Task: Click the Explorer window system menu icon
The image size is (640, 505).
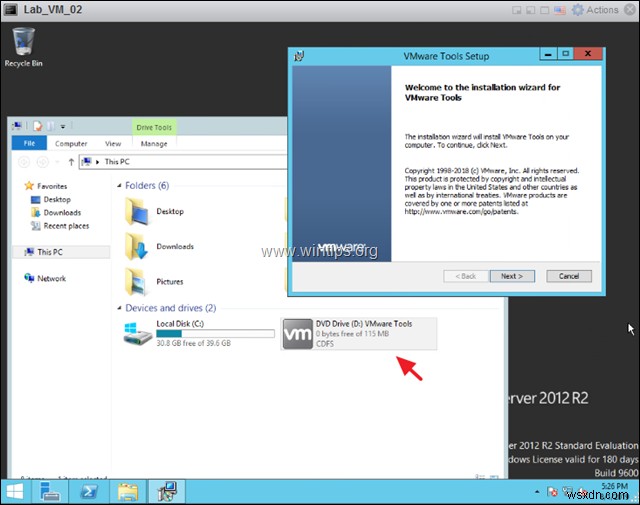Action: coord(17,126)
